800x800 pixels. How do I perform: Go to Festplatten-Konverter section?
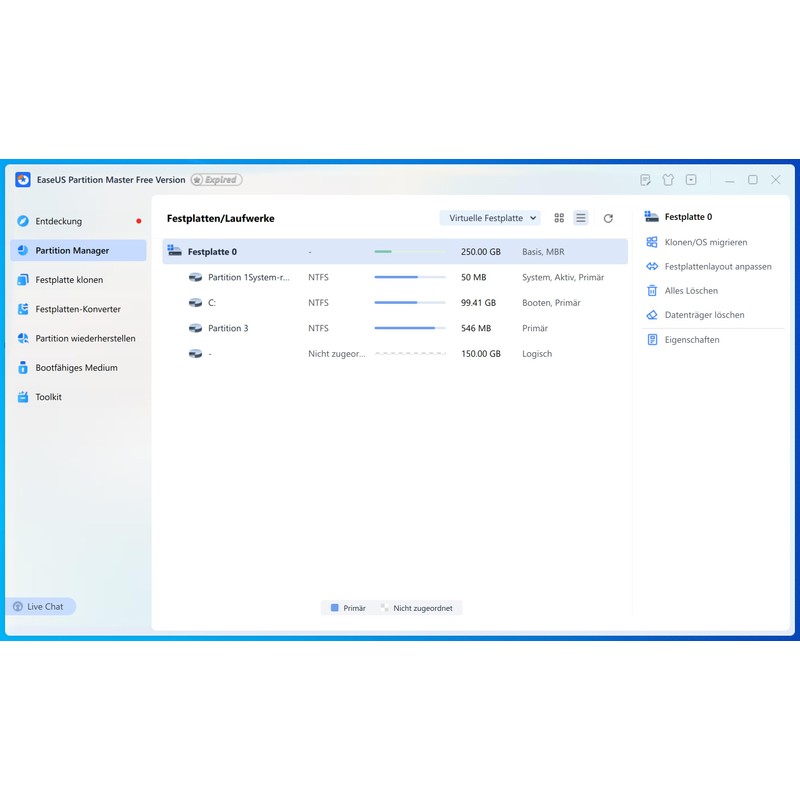77,309
